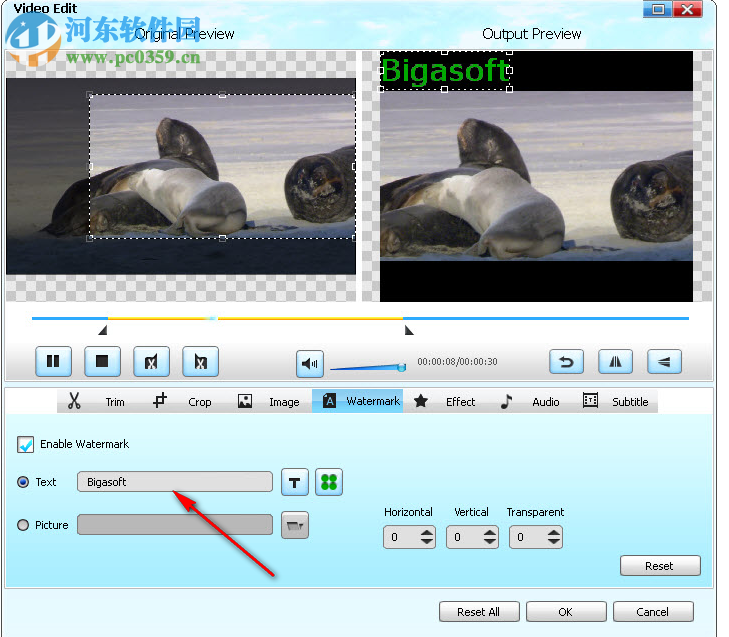The height and width of the screenshot is (637, 729).
Task: Decrease Vertical offset value
Action: point(490,542)
